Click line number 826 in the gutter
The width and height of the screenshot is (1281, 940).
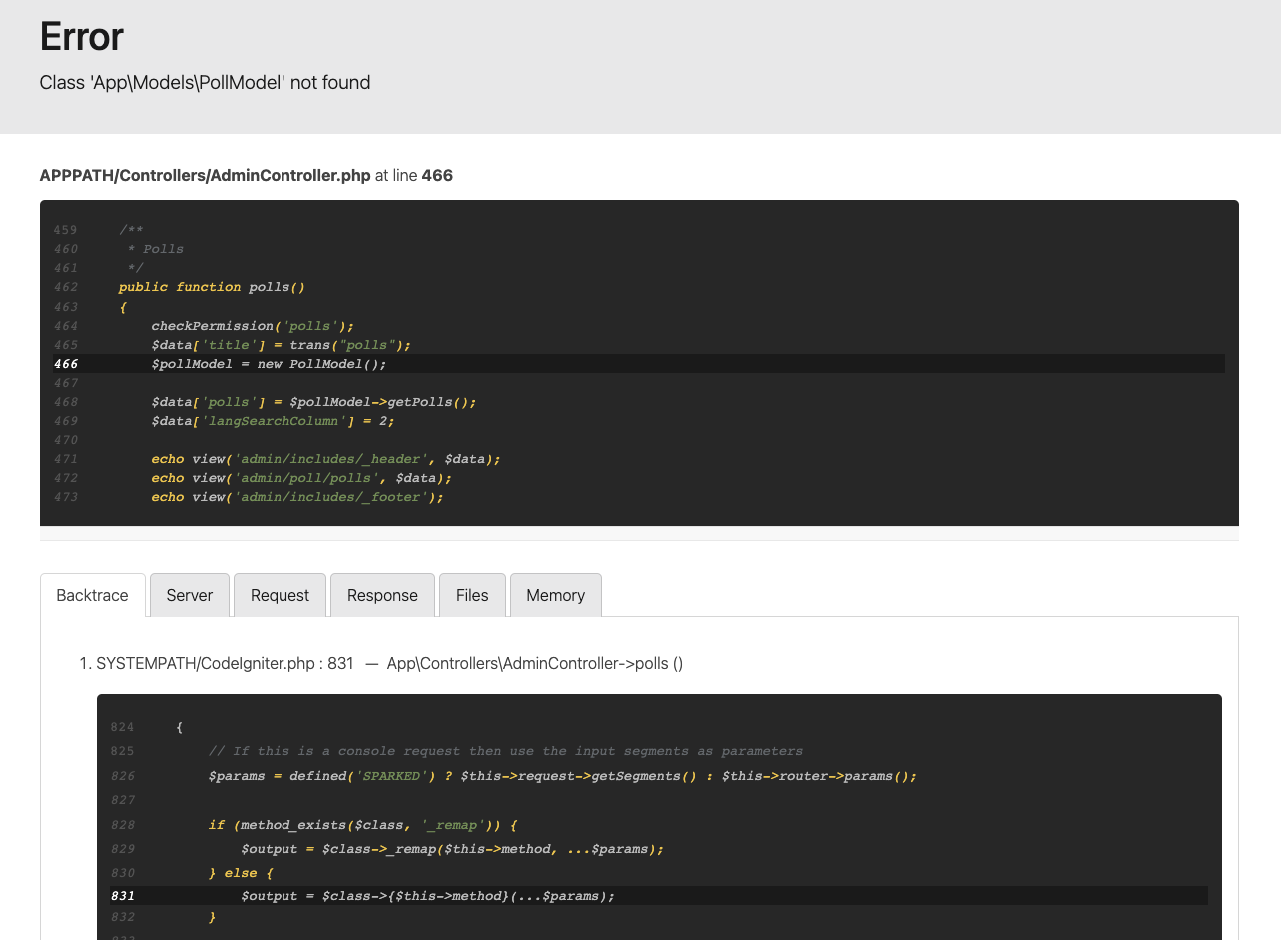(x=123, y=776)
